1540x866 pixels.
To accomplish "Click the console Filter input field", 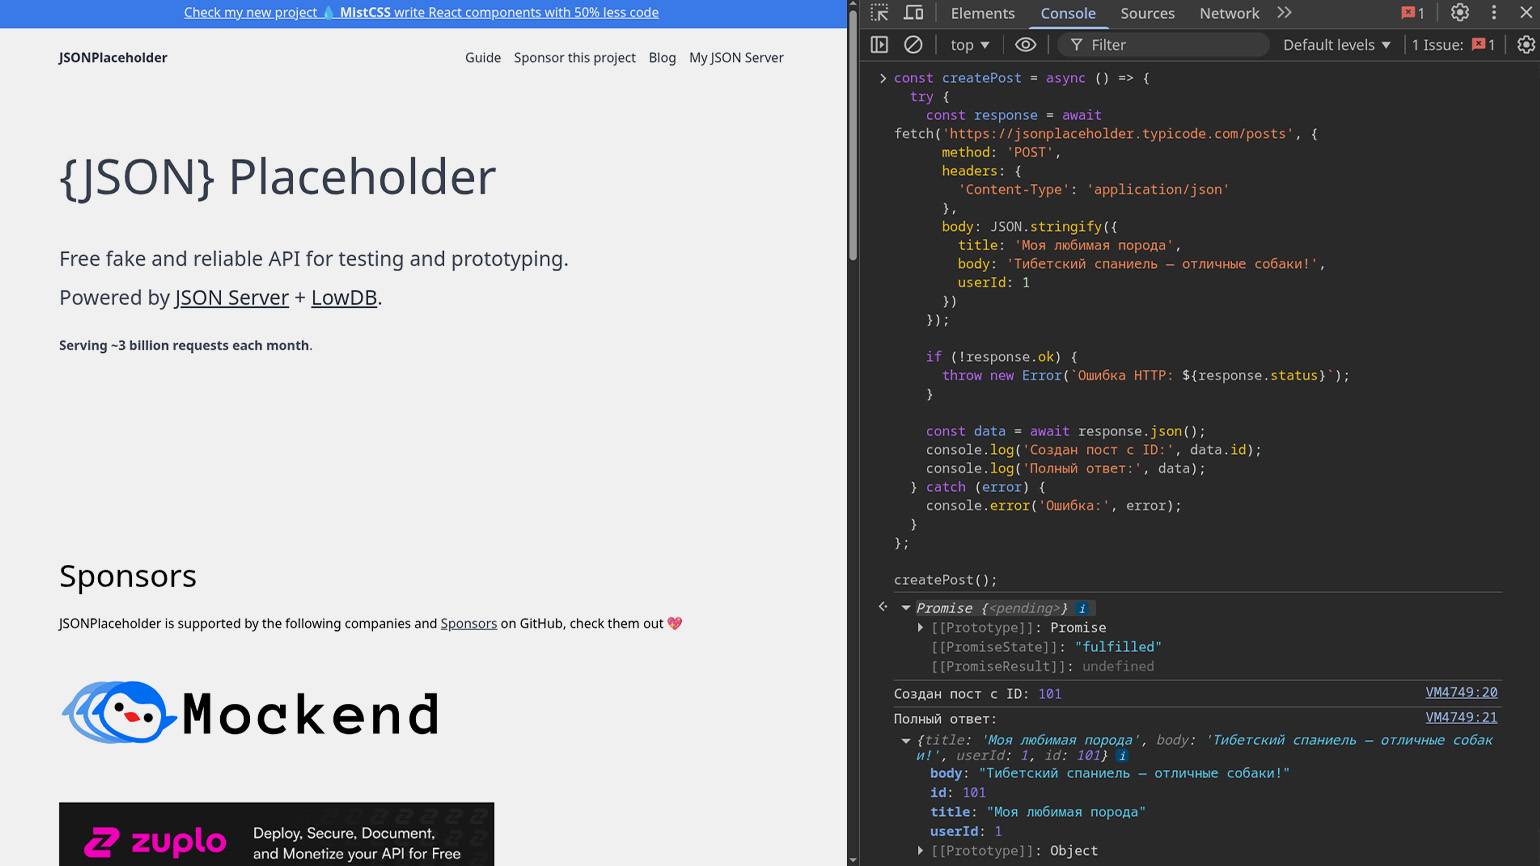I will coord(1170,45).
